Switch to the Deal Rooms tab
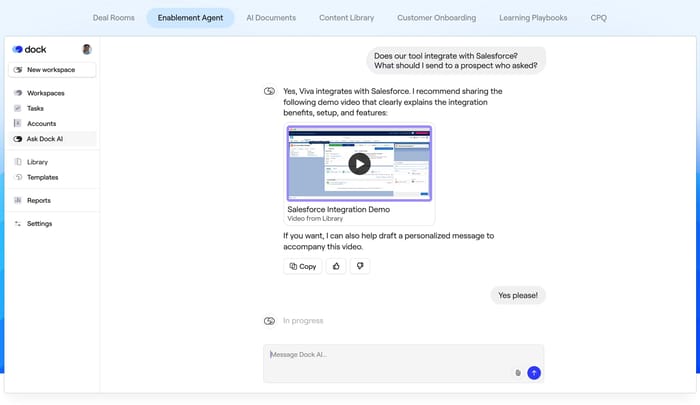This screenshot has height=405, width=700. 114,18
